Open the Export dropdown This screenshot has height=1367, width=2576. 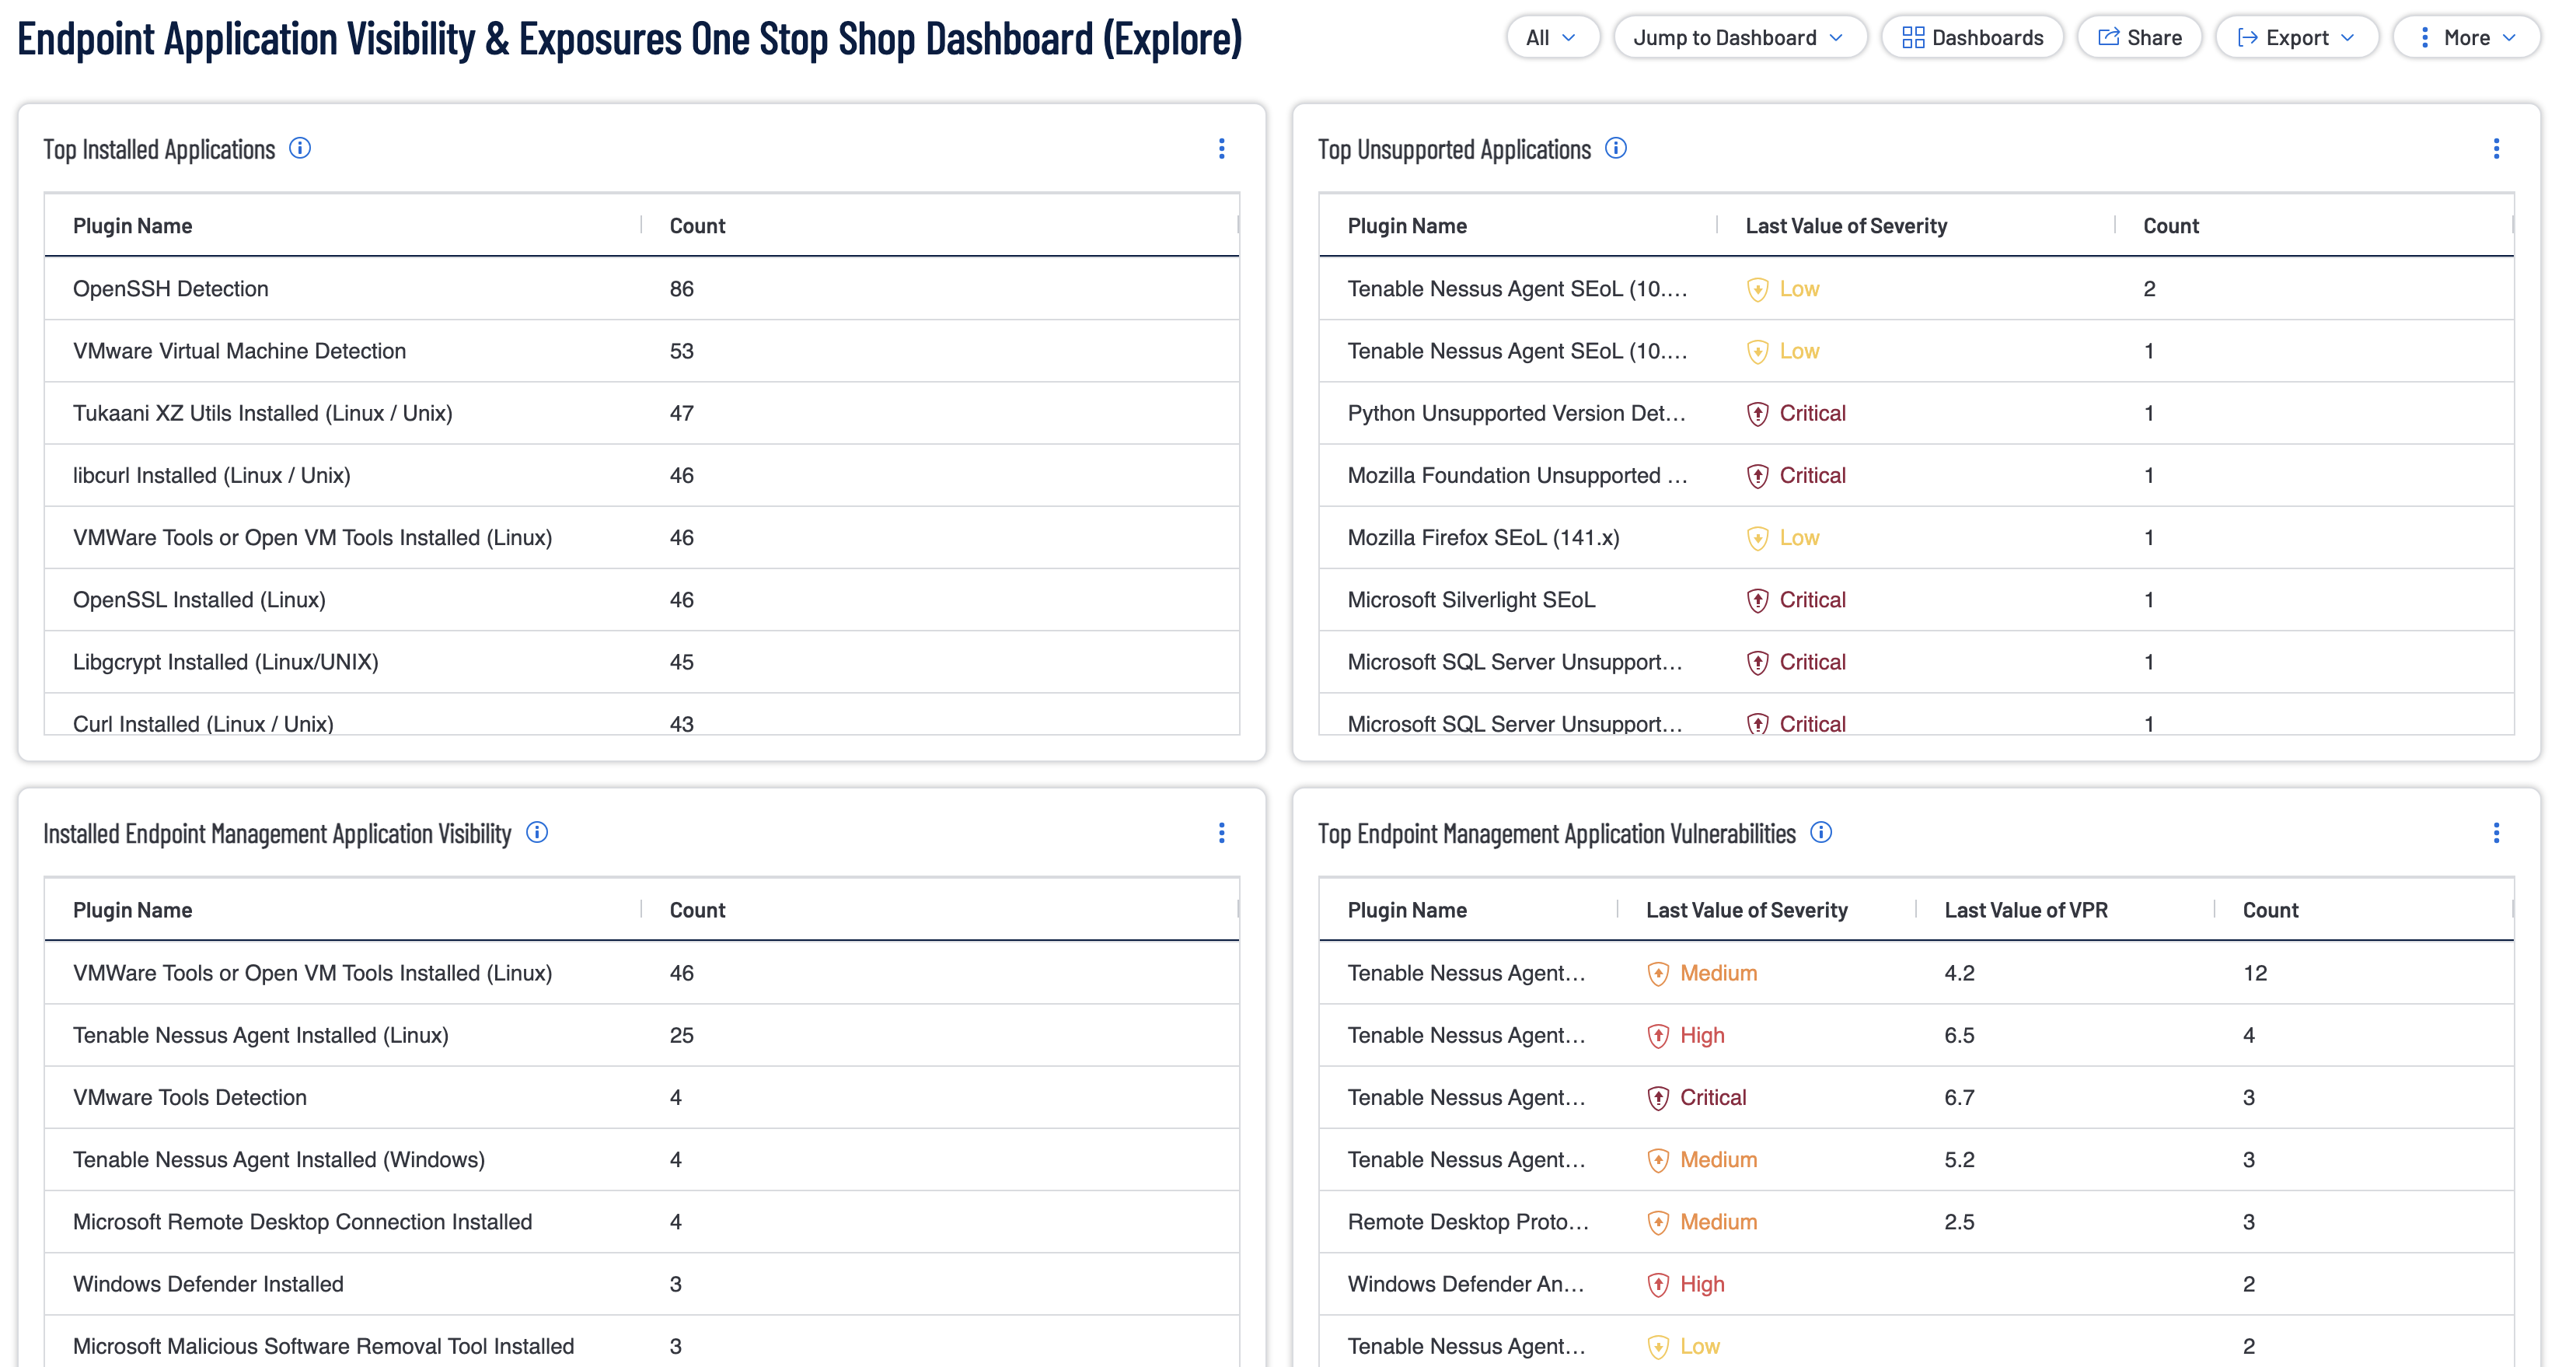click(2297, 37)
